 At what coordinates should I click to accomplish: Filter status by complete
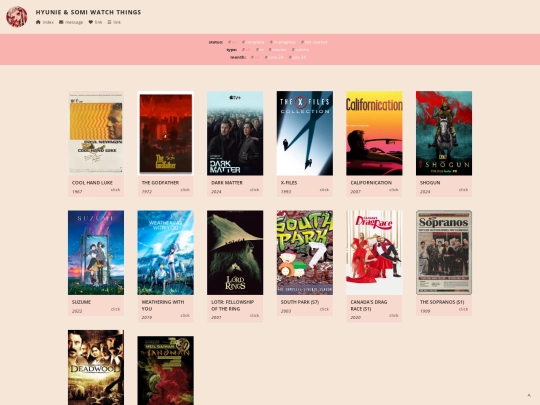click(x=253, y=42)
